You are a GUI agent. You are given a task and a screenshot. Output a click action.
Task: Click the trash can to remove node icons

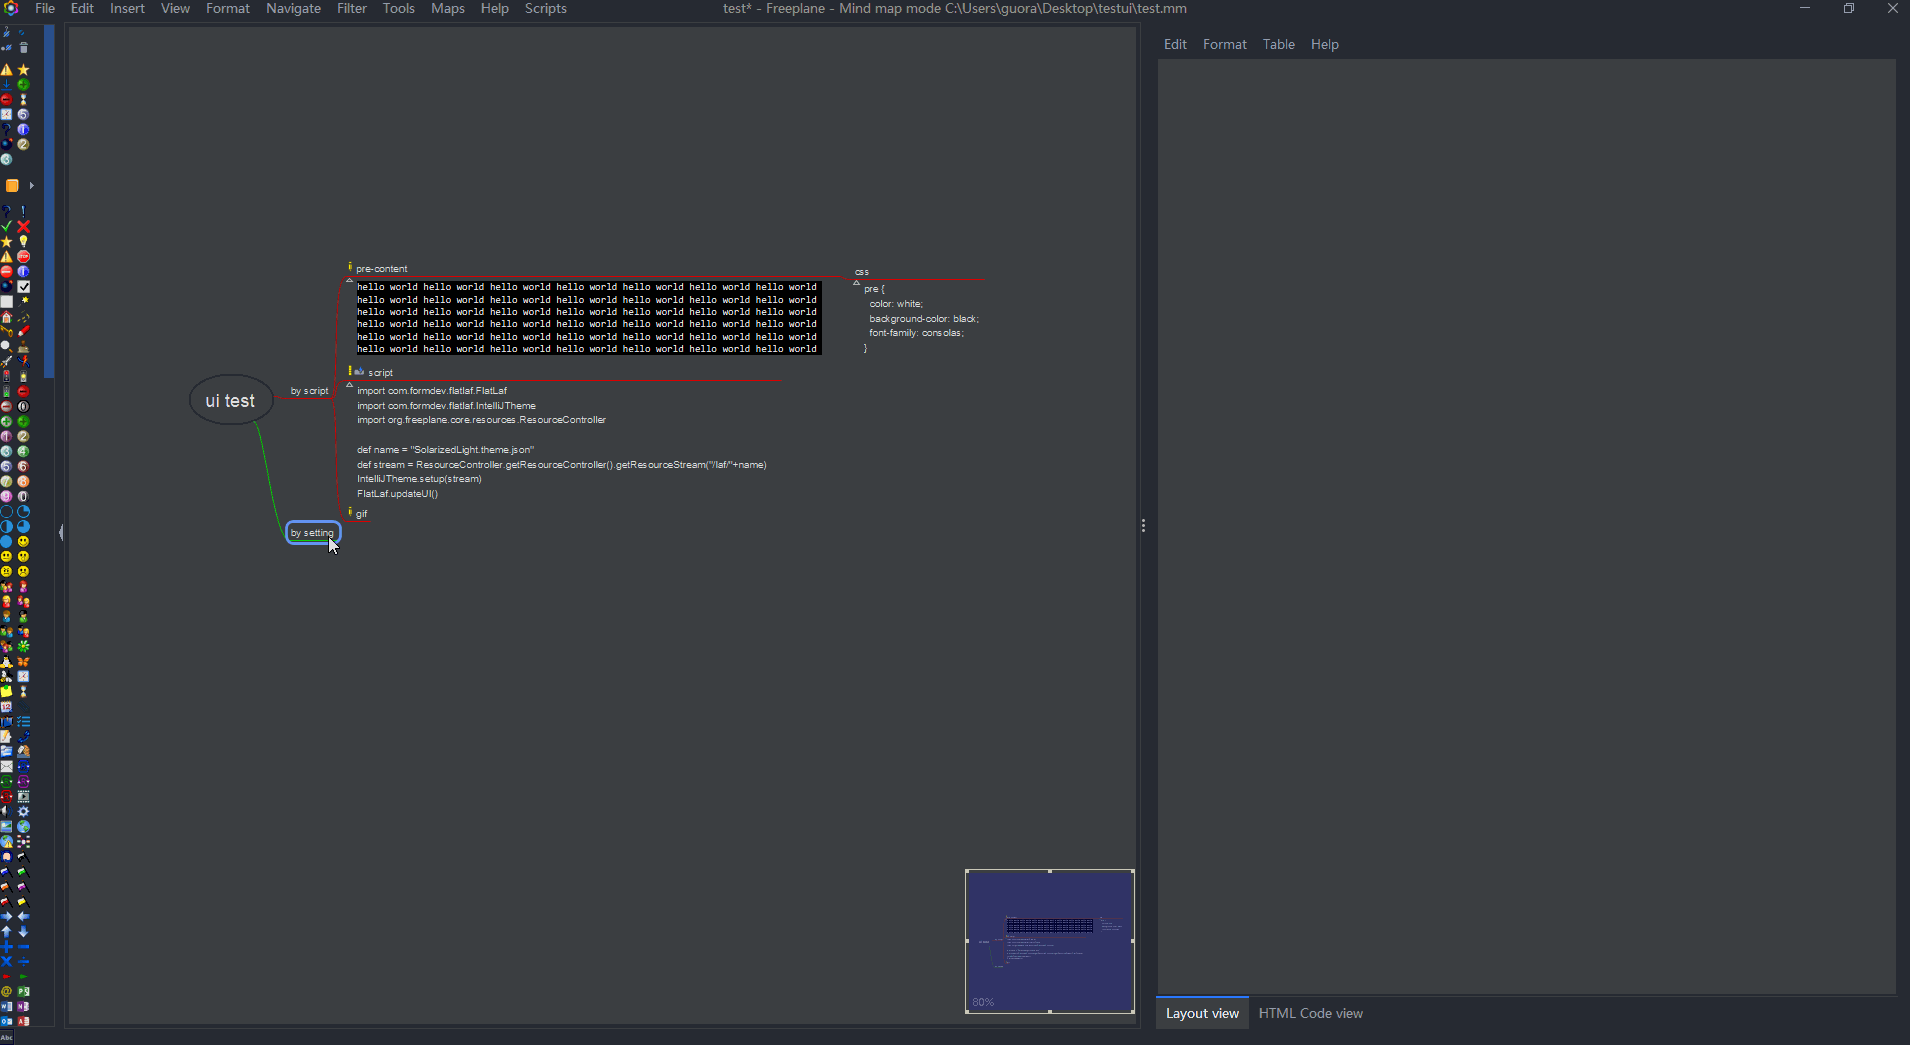(24, 48)
